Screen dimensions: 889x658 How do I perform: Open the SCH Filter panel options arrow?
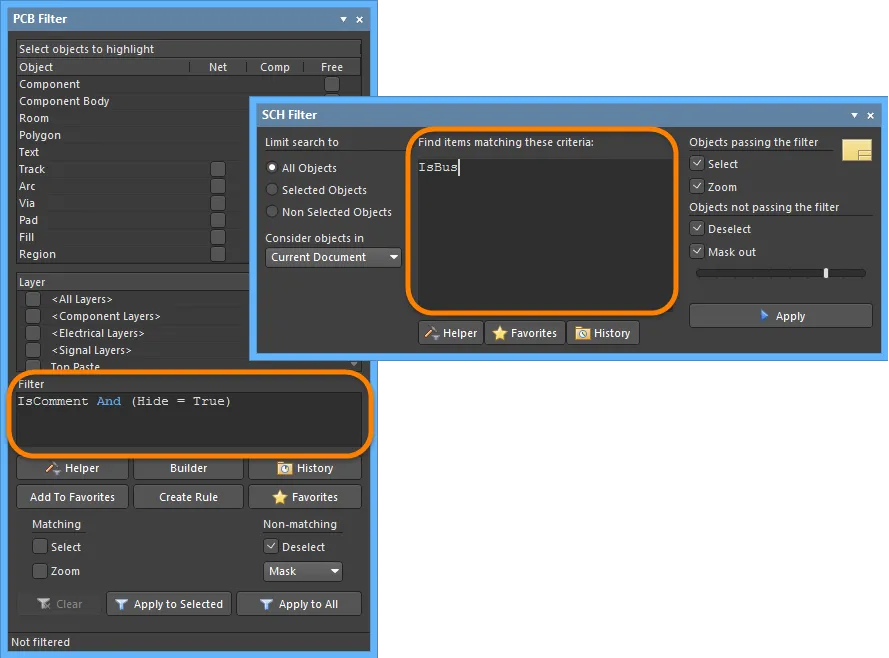(854, 115)
